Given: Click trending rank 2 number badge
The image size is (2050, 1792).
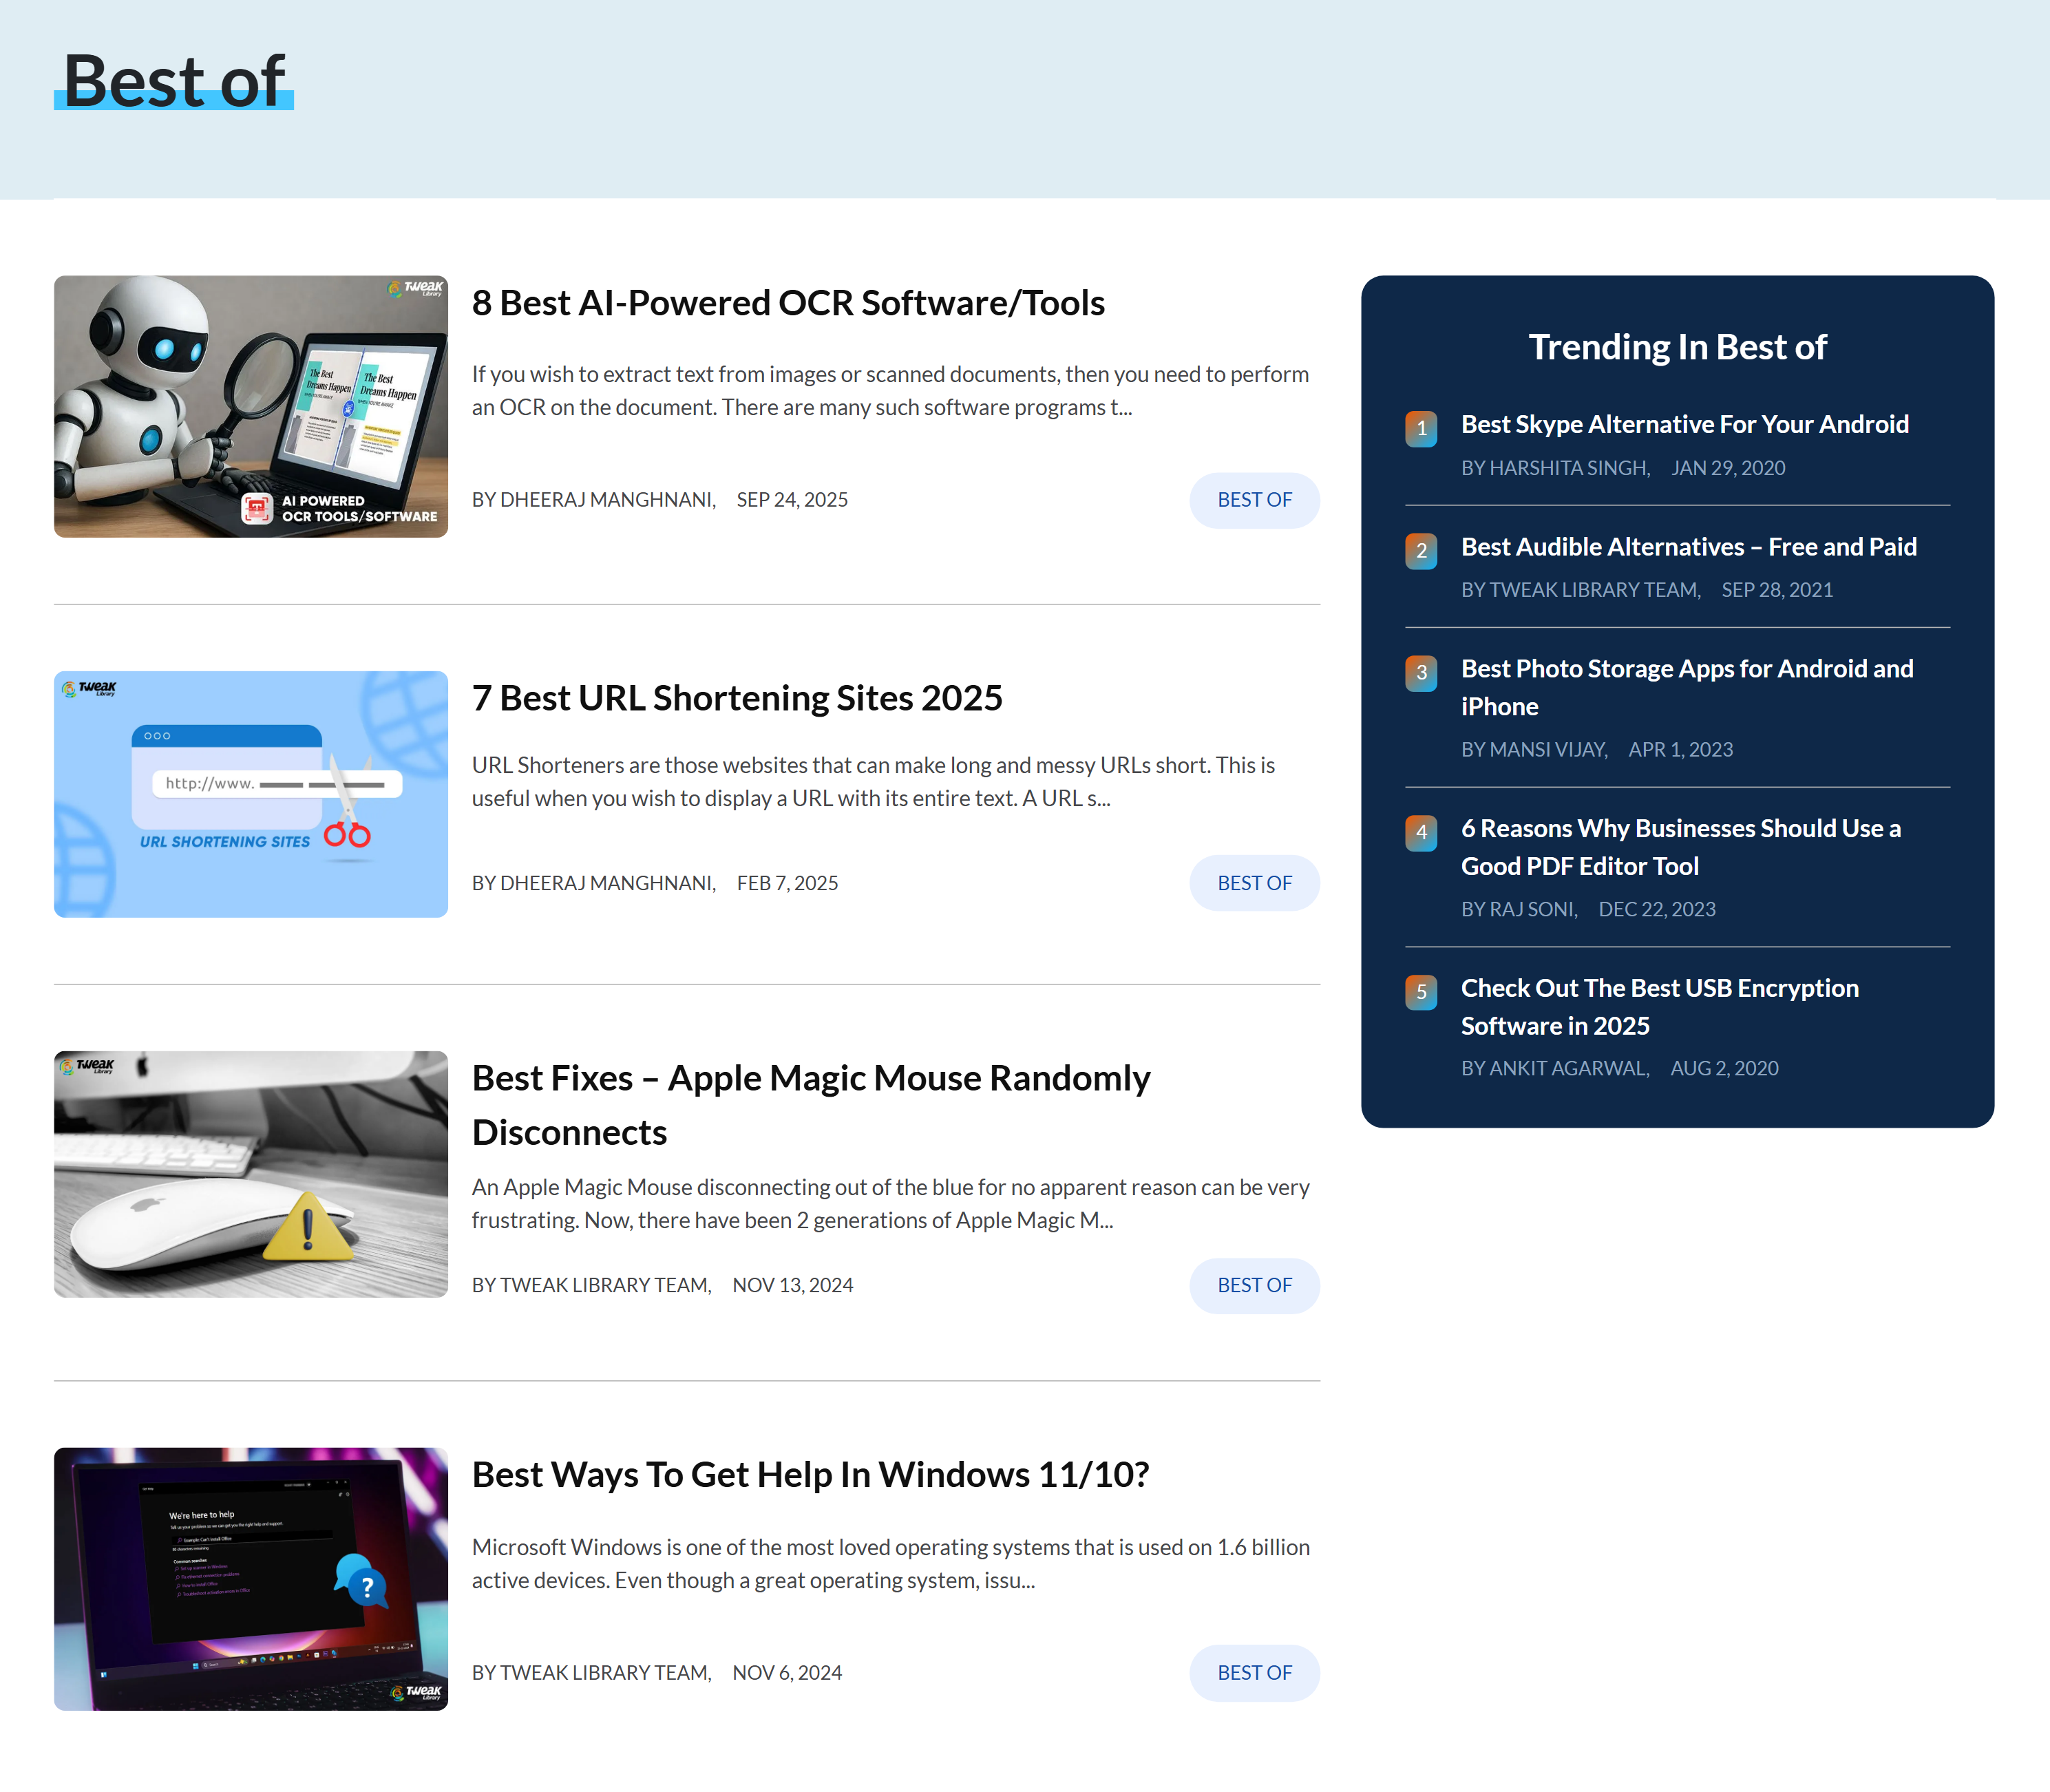Looking at the screenshot, I should click(x=1420, y=551).
